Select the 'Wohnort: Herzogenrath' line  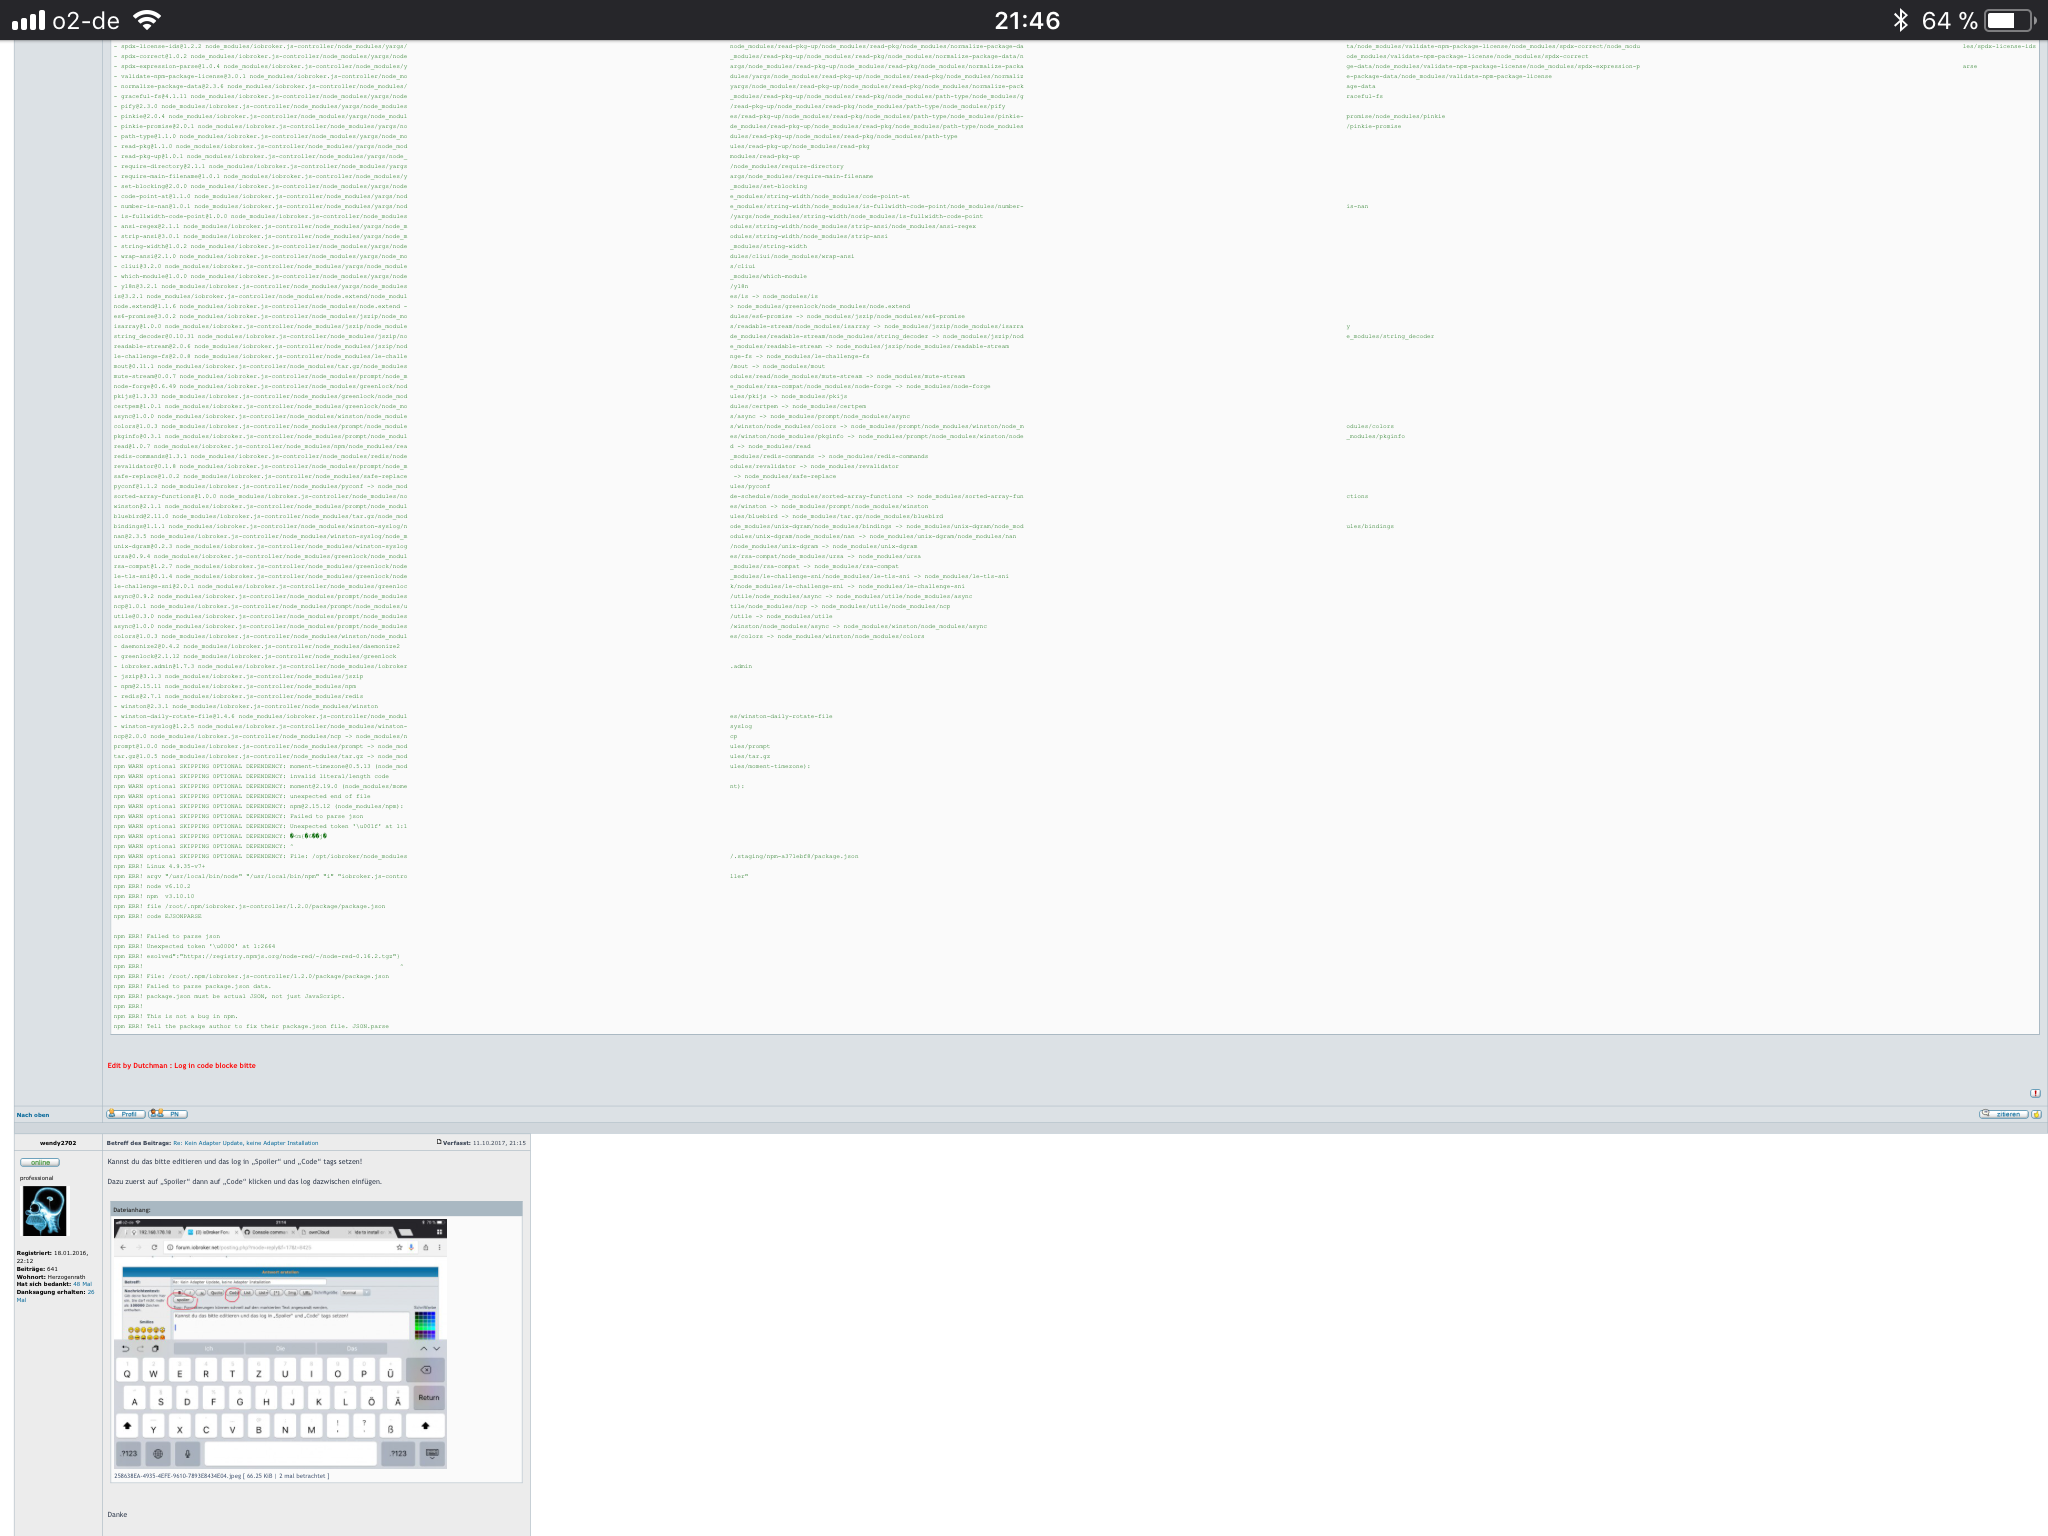pyautogui.click(x=51, y=1277)
